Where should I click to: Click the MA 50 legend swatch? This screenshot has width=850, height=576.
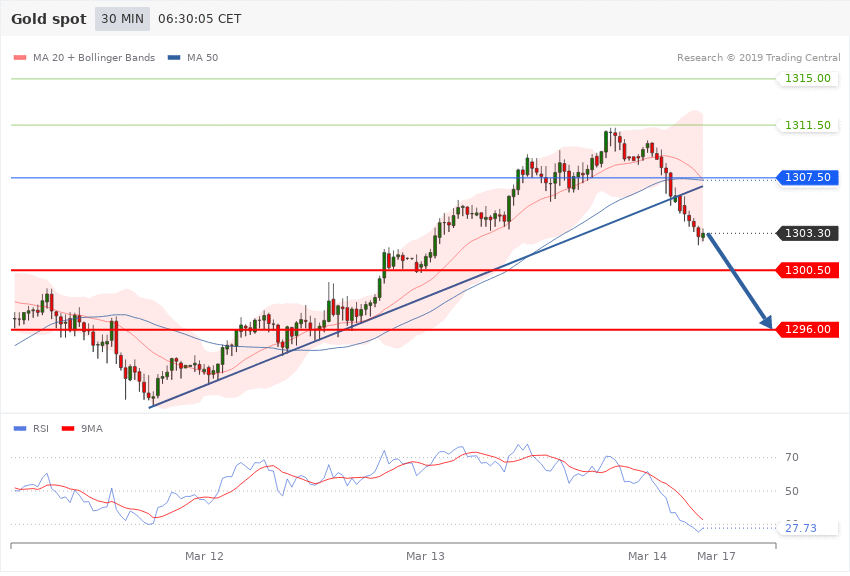pyautogui.click(x=174, y=57)
